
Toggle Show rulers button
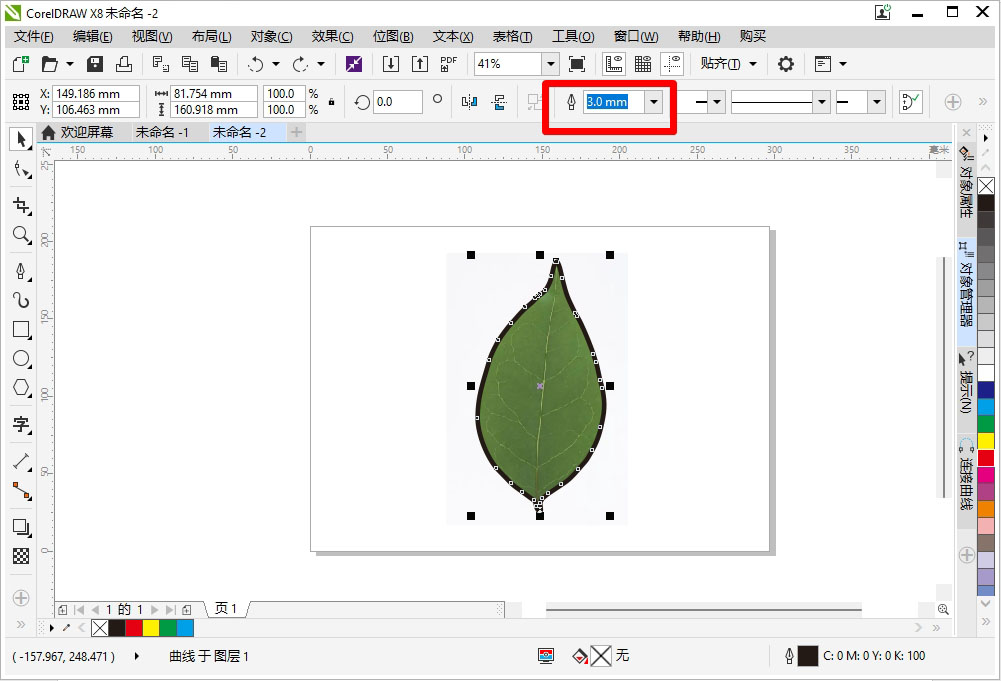614,64
